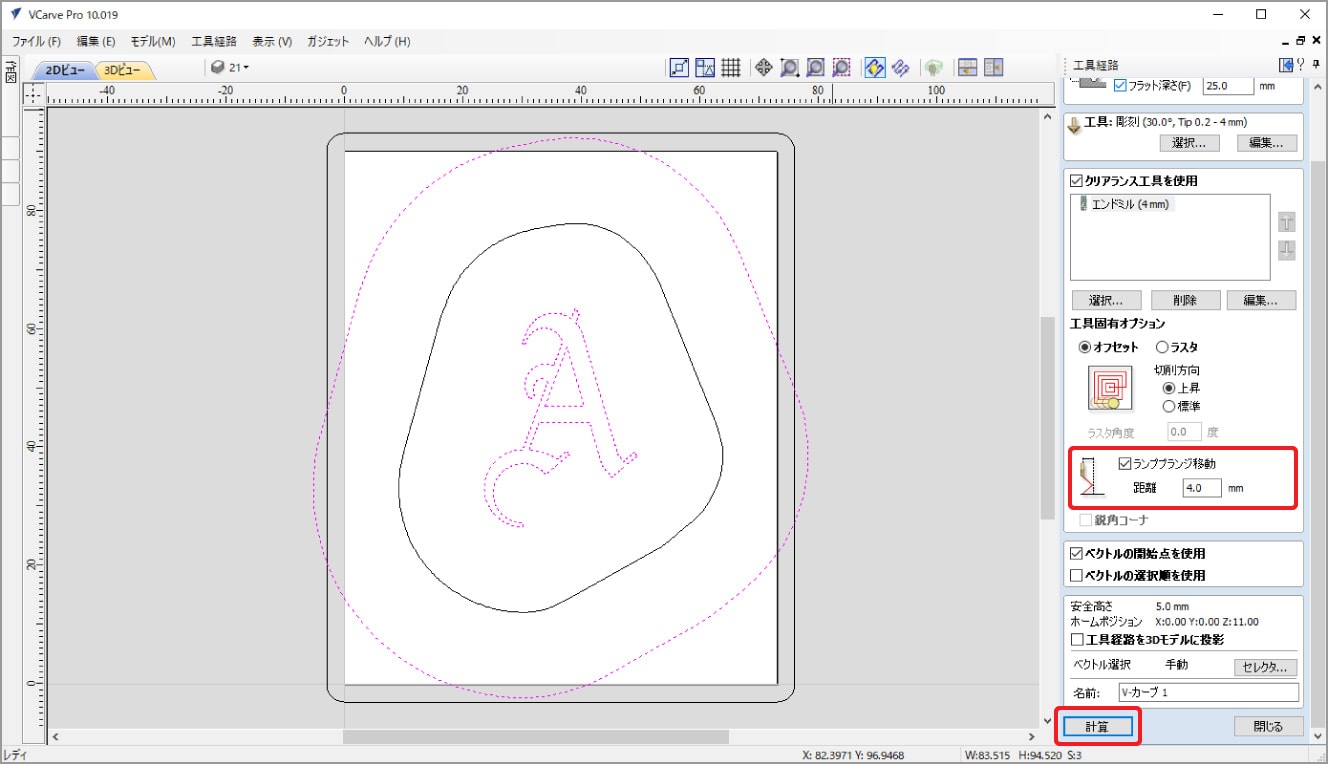Image resolution: width=1328 pixels, height=764 pixels.
Task: Click zoom to selected vectors icon
Action: pos(842,67)
